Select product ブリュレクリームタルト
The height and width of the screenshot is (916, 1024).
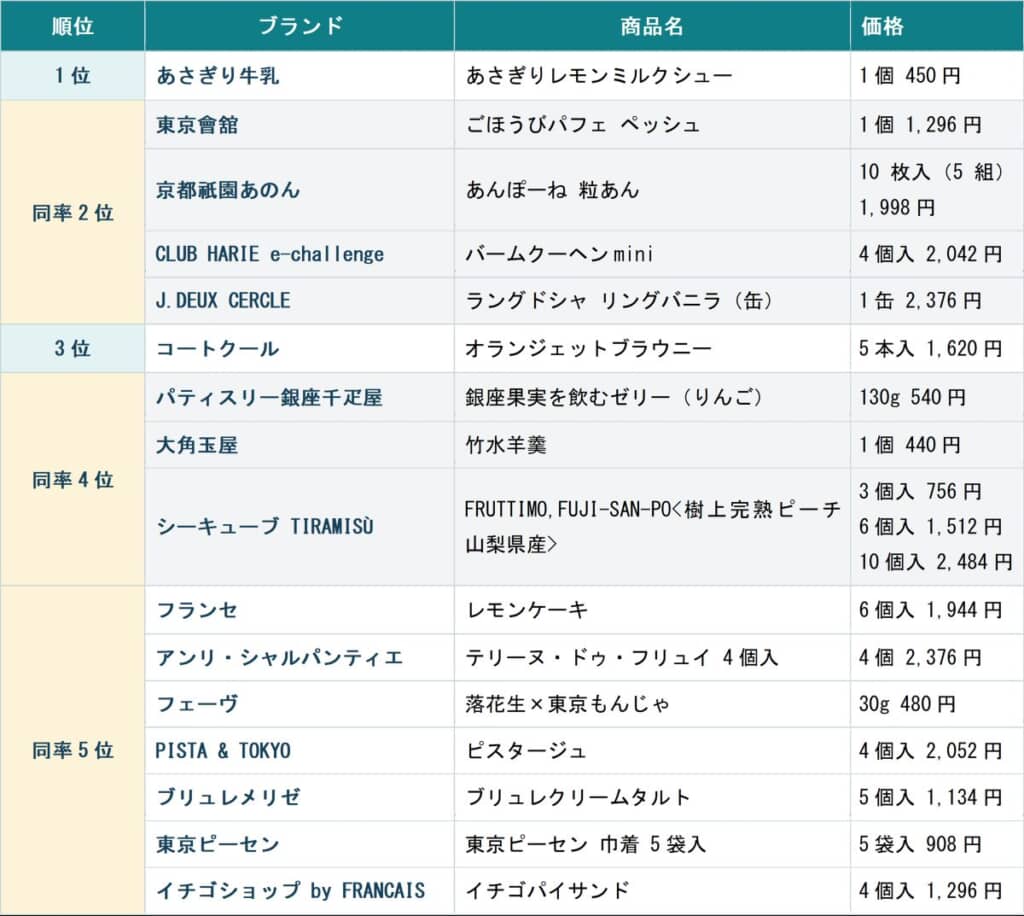click(x=578, y=797)
